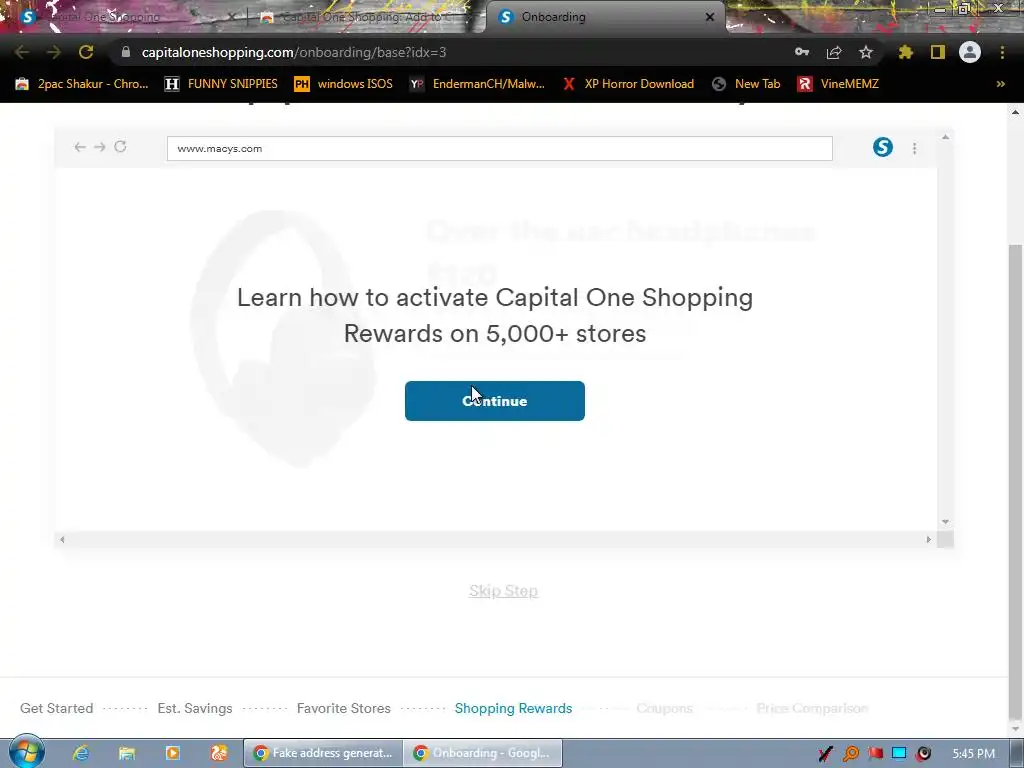The width and height of the screenshot is (1024, 768).
Task: Click the Continue button
Action: coord(494,400)
